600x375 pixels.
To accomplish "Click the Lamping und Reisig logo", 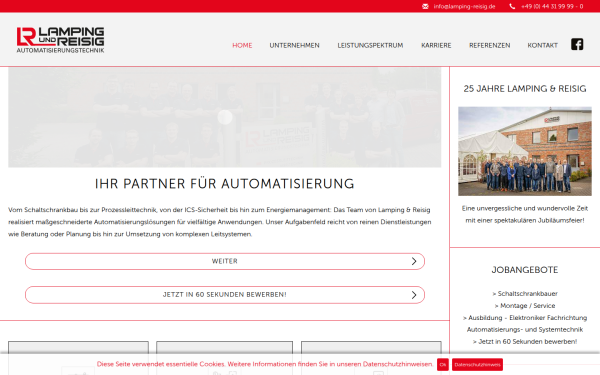I will 60,40.
